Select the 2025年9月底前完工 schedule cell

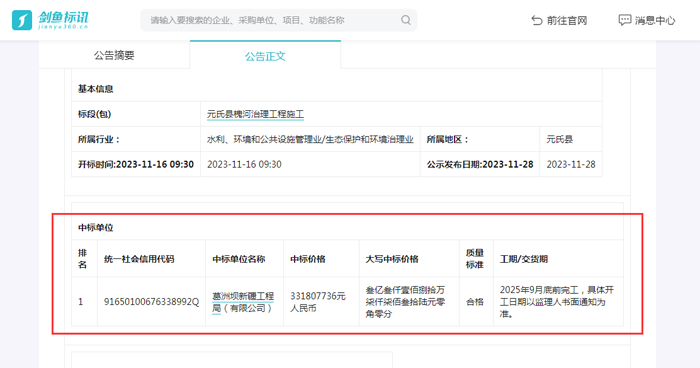click(x=558, y=302)
